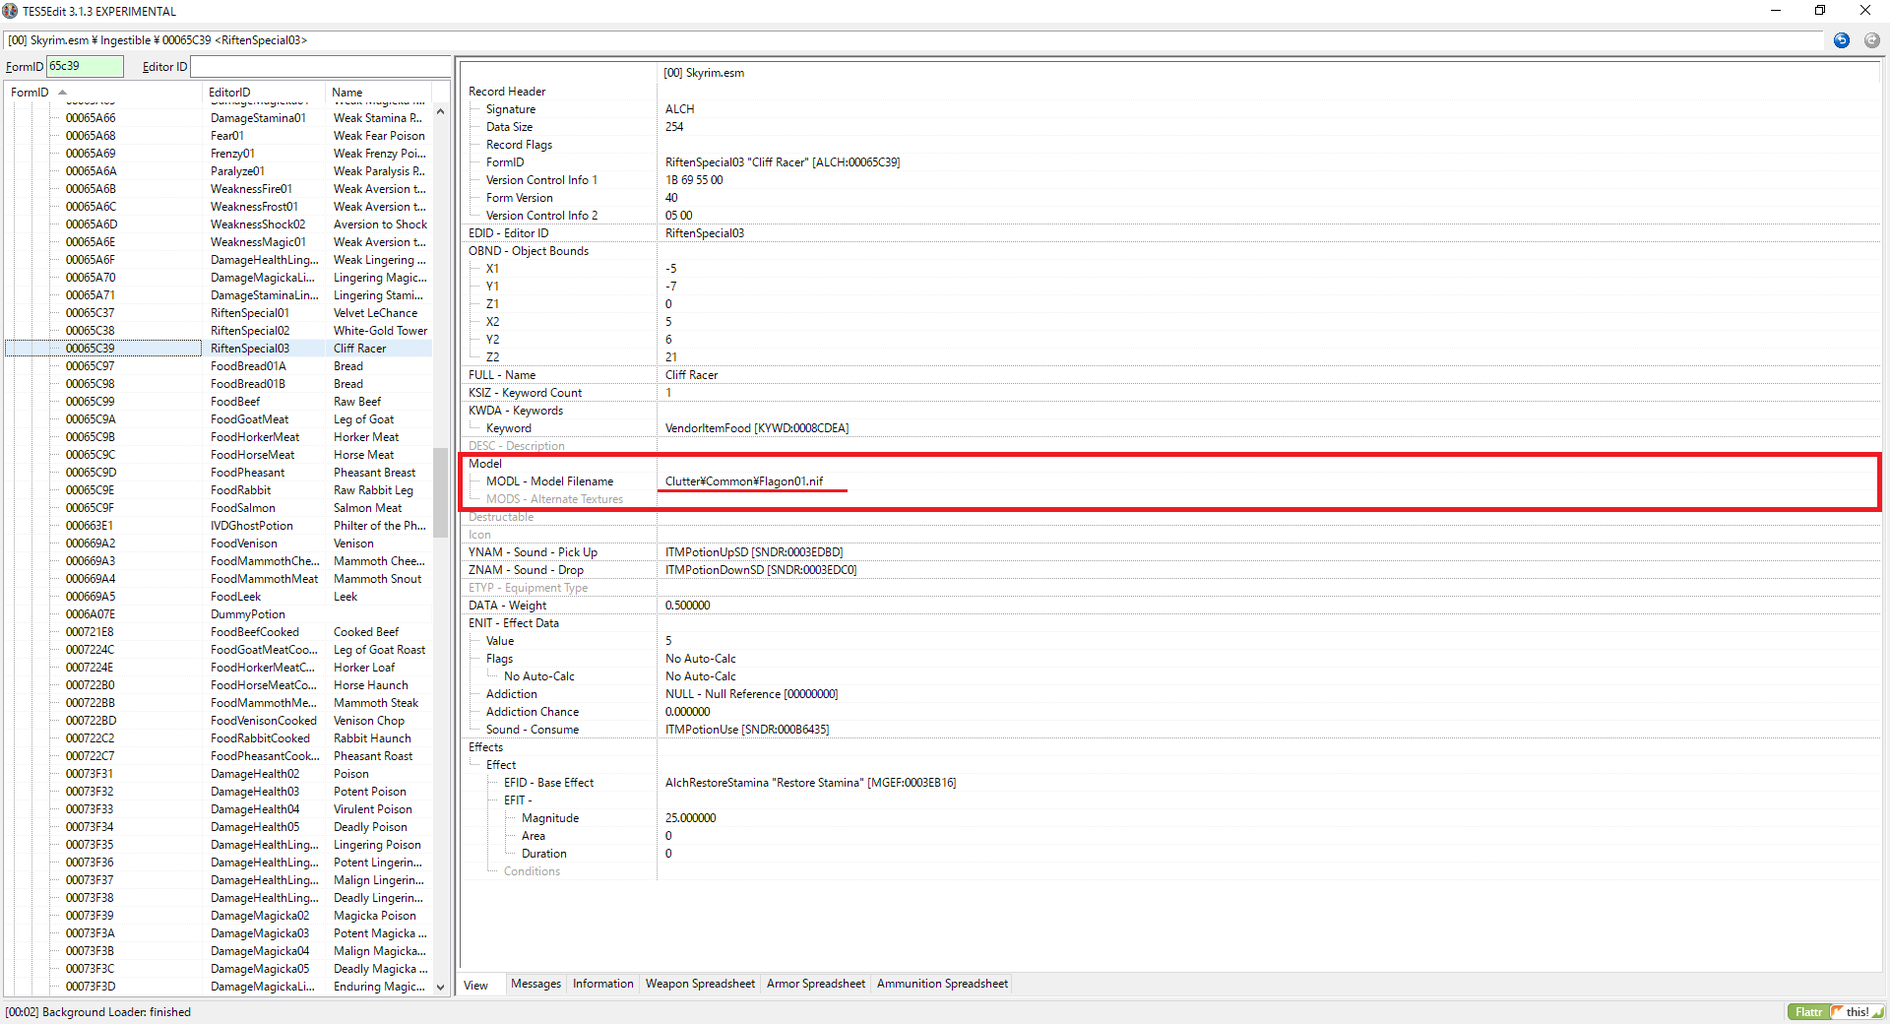Click the record list vertical scrollbar thumb
Screen dimensions: 1890x1024
pyautogui.click(x=441, y=492)
